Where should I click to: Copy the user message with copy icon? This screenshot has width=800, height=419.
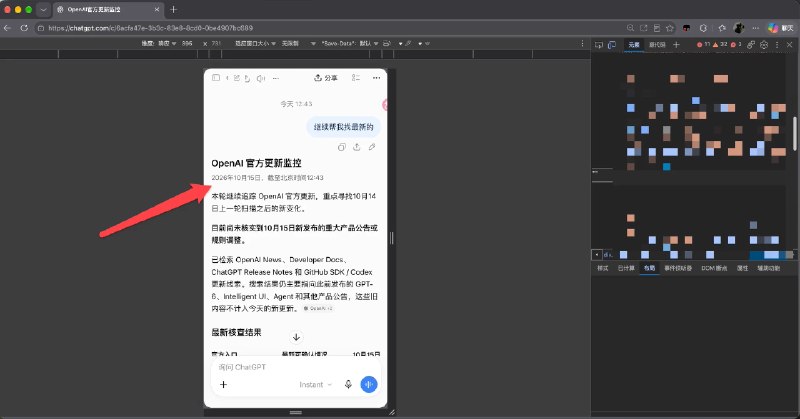coord(341,147)
